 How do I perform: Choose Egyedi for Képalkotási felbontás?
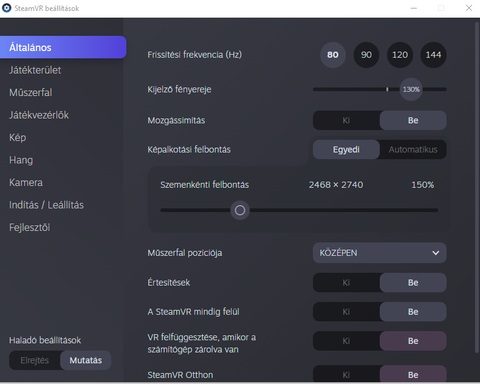[x=346, y=149]
